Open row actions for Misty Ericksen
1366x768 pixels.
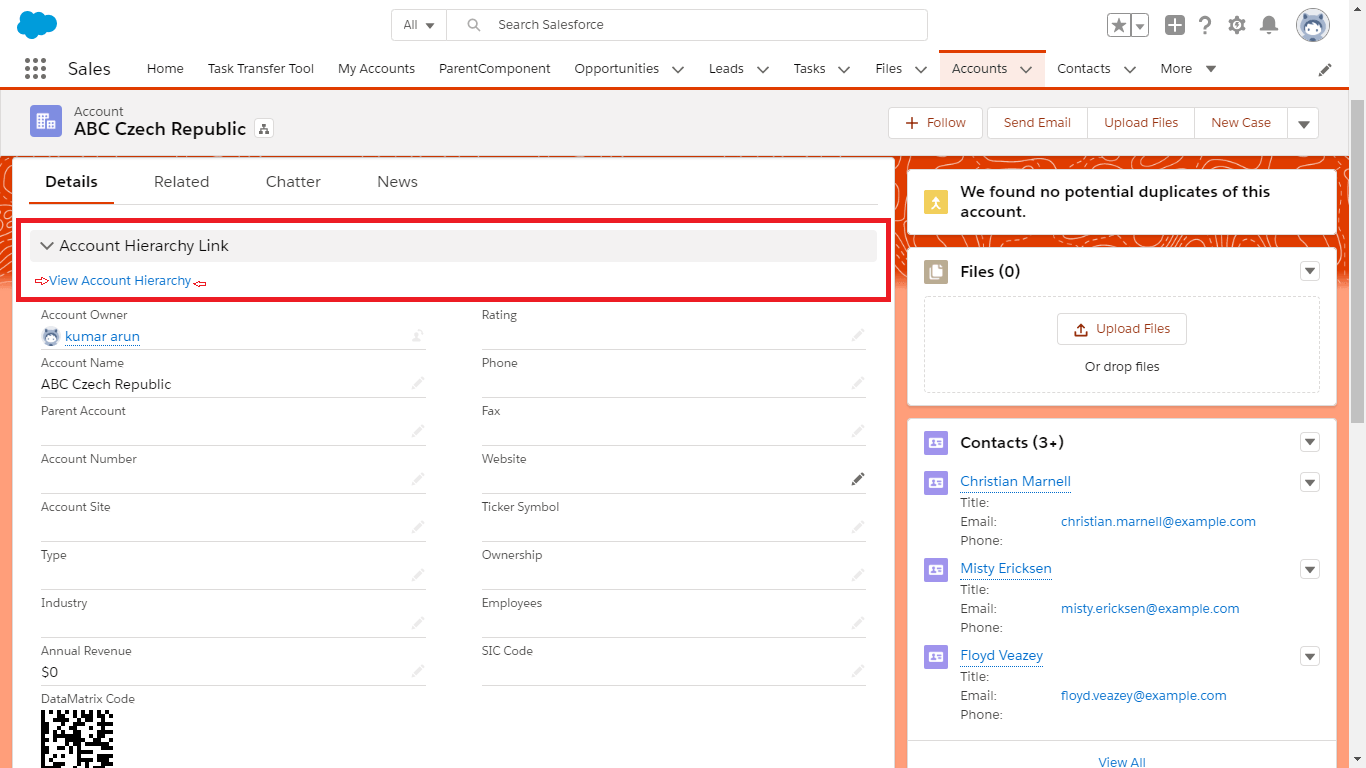[1310, 569]
